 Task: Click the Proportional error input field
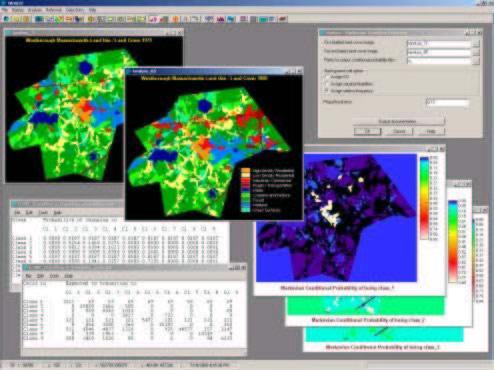[447, 102]
